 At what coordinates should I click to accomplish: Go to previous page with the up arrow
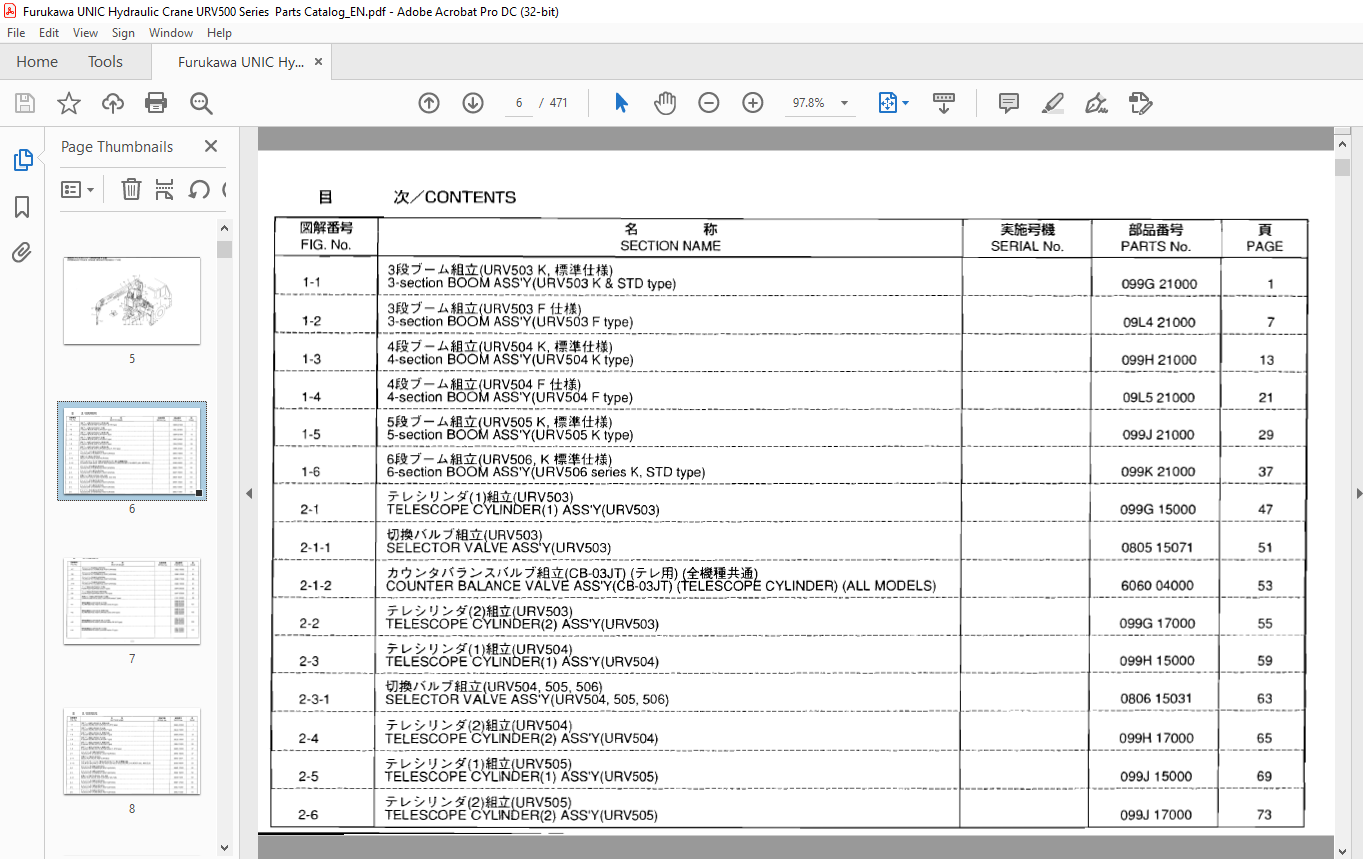click(x=429, y=103)
